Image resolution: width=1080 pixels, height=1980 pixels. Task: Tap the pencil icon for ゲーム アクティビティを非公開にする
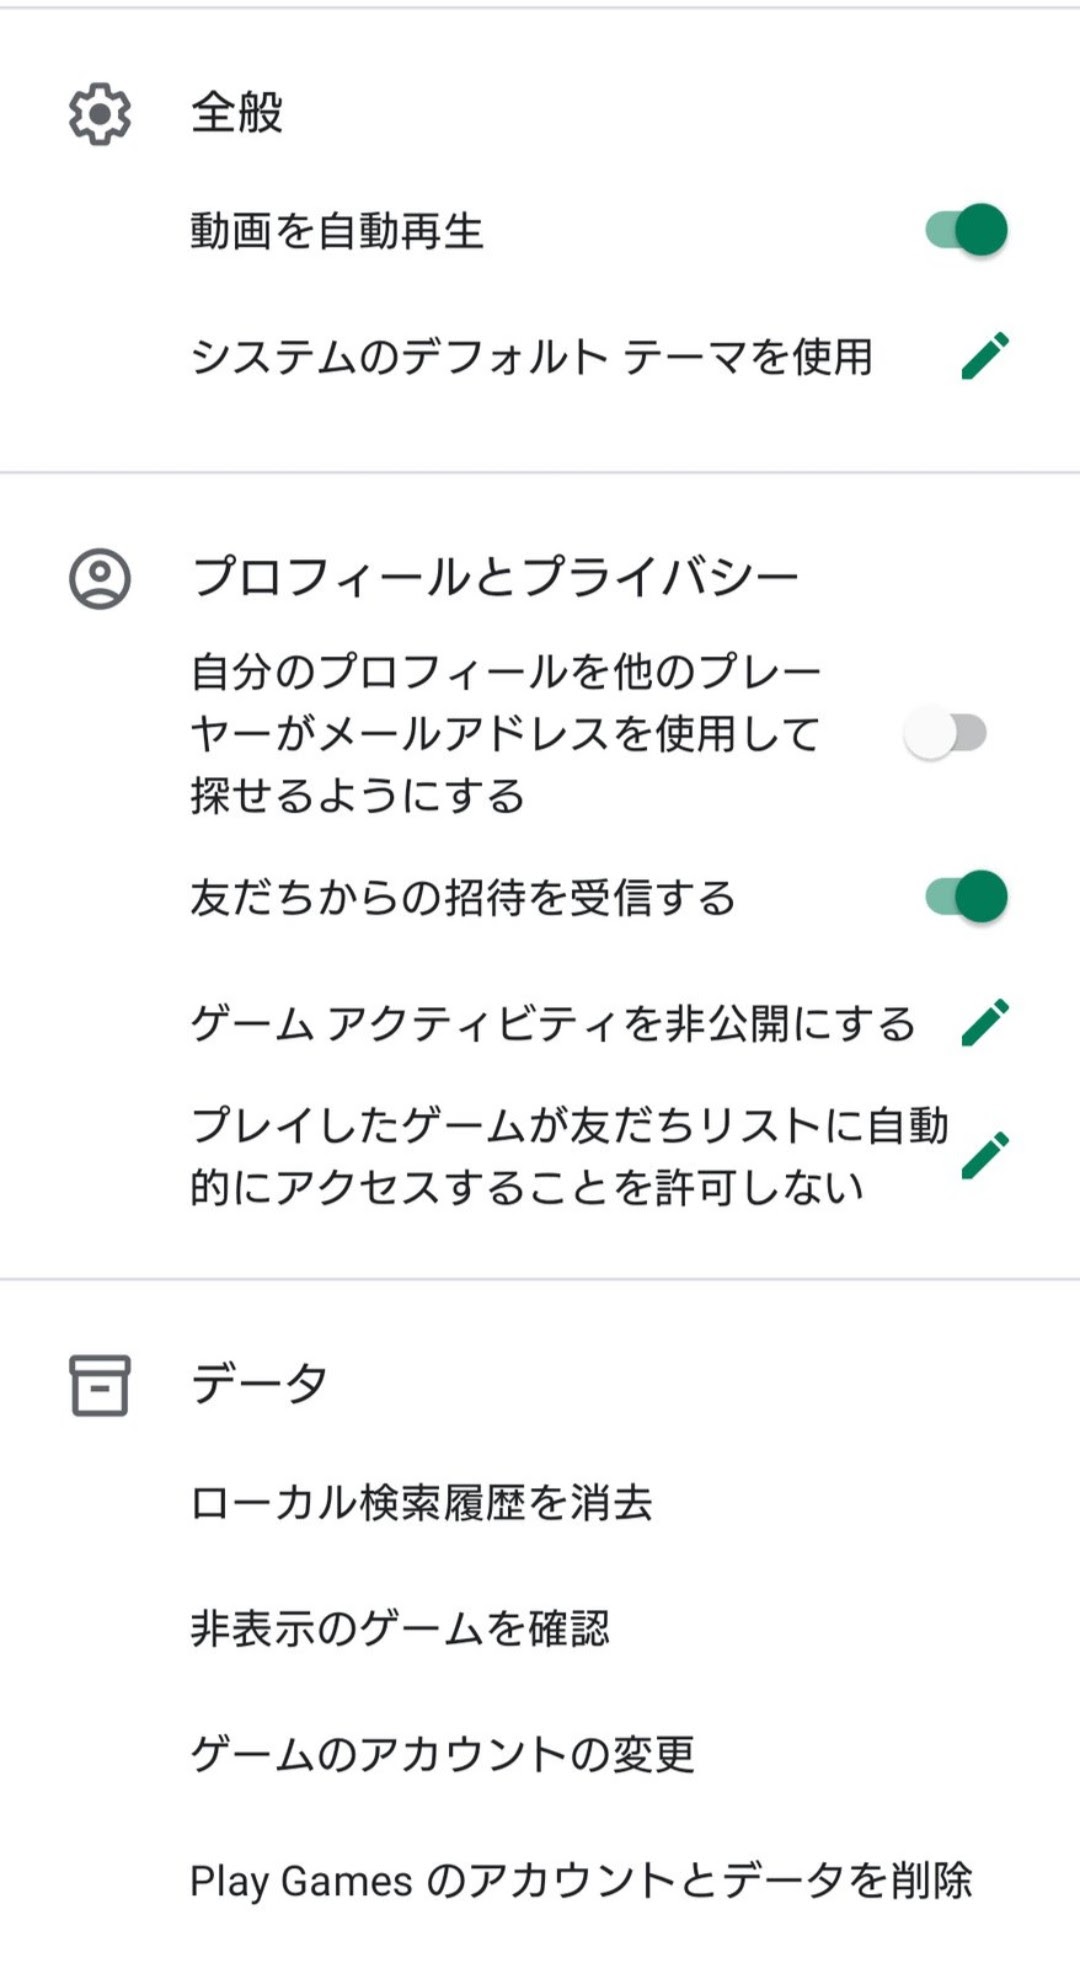[x=985, y=1023]
